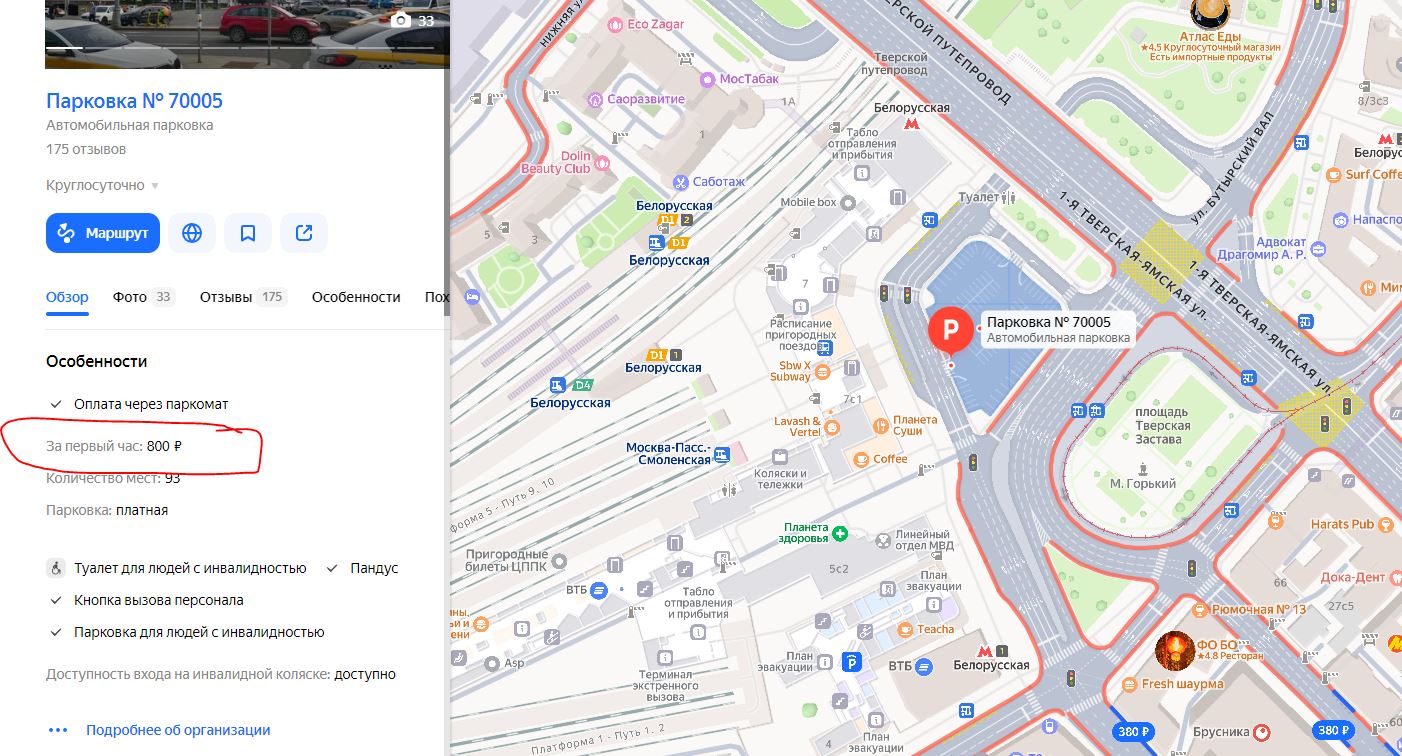Click the Оплата через паркомат feature text
Screen dimensions: 1402x756
pyautogui.click(x=151, y=404)
